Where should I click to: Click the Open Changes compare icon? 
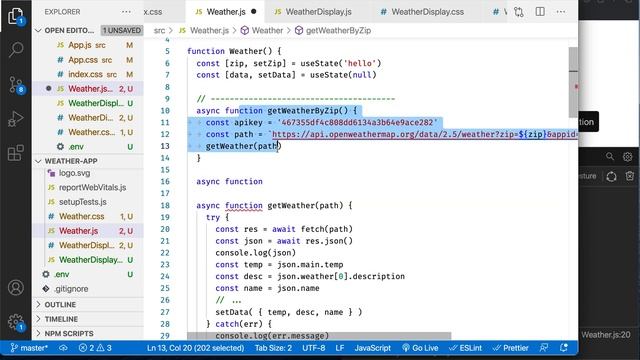point(519,12)
